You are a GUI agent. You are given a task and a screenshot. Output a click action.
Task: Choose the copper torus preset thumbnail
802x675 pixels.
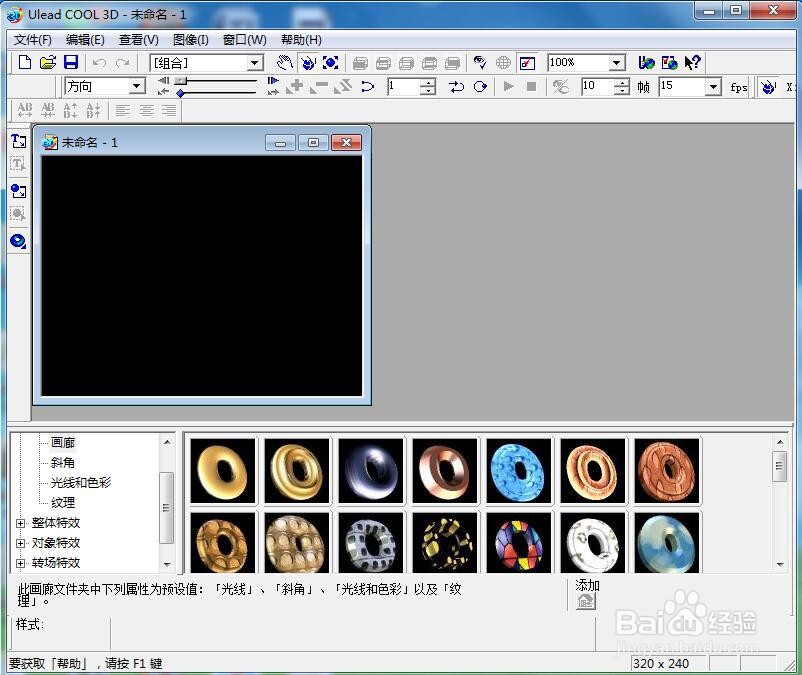445,471
